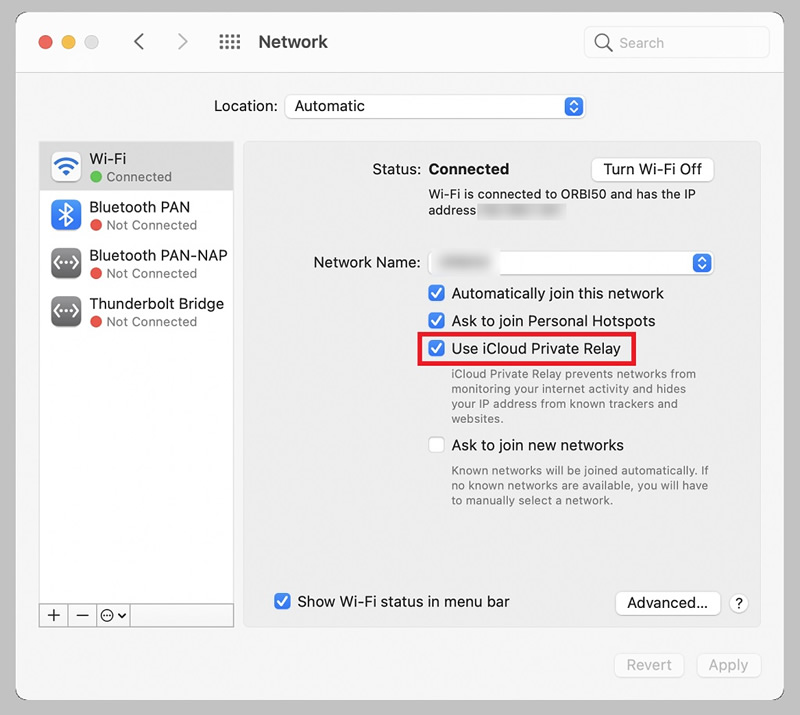
Task: Uncheck Show Wi-Fi status in menu bar
Action: coord(282,601)
